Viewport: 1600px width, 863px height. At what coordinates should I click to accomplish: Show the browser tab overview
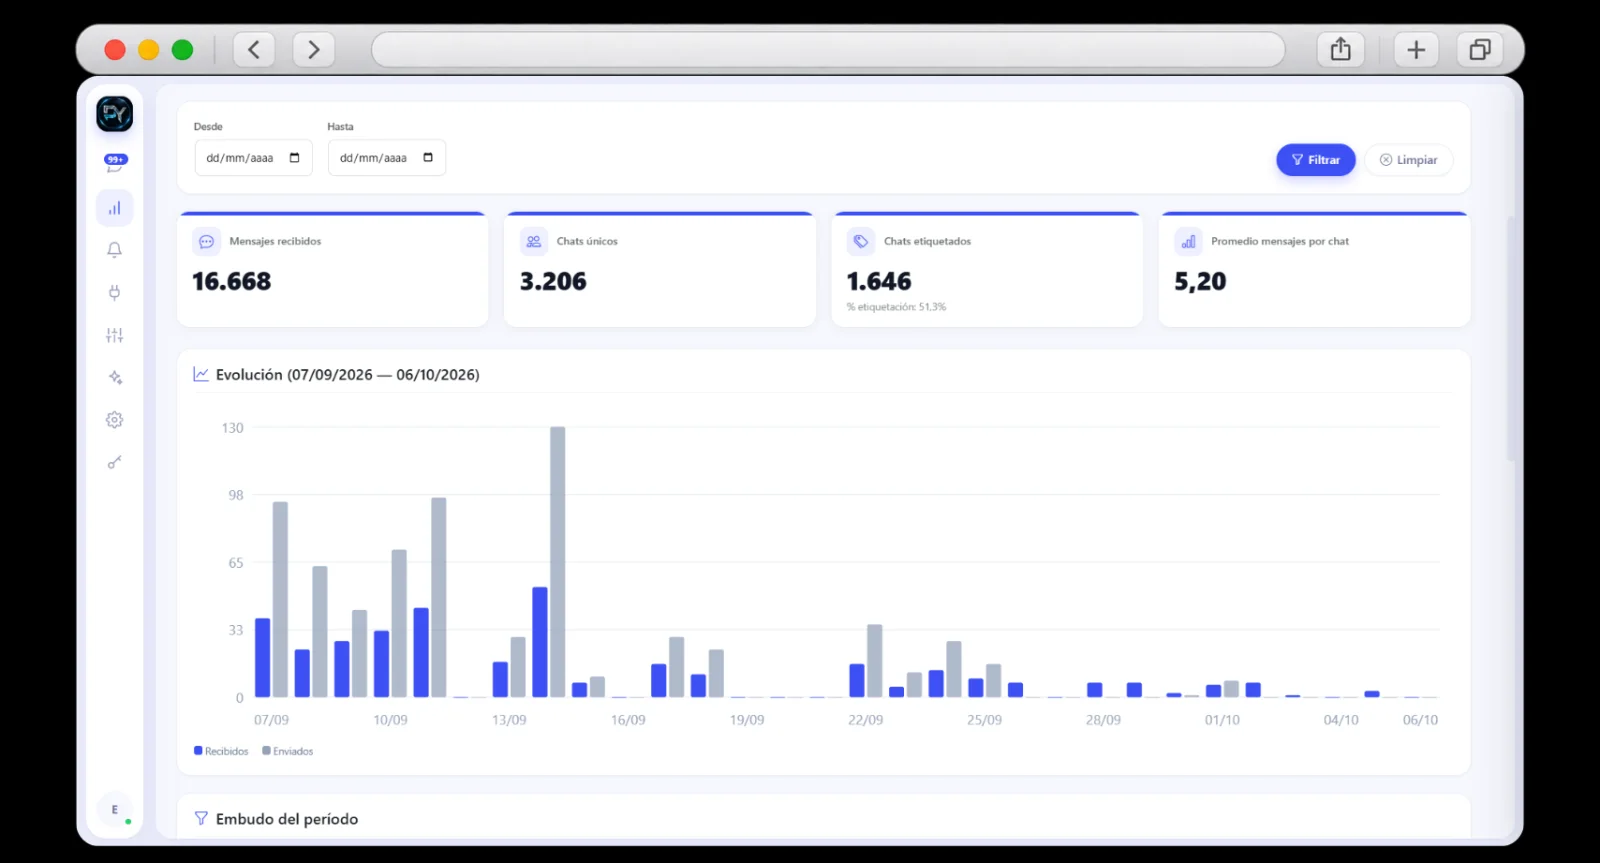click(1480, 49)
